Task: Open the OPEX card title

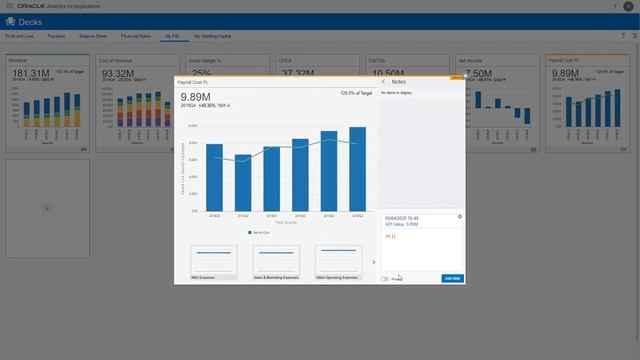Action: tap(285, 60)
